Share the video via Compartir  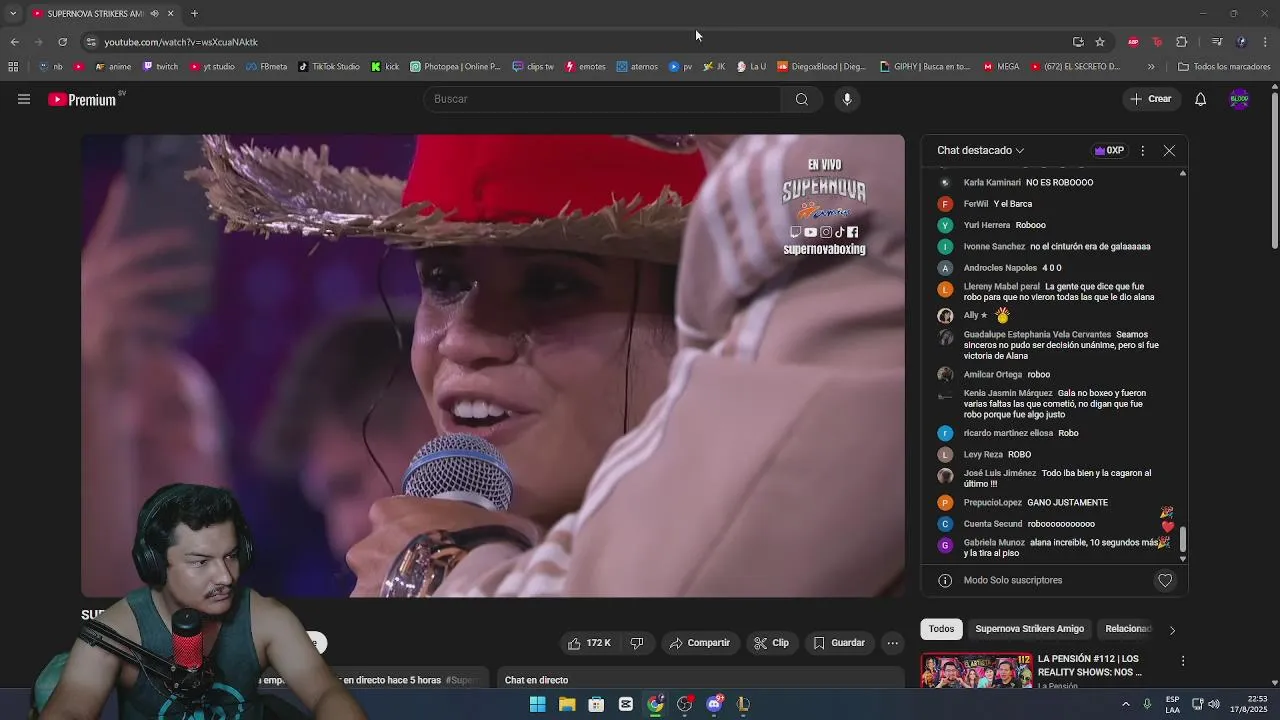pos(700,643)
